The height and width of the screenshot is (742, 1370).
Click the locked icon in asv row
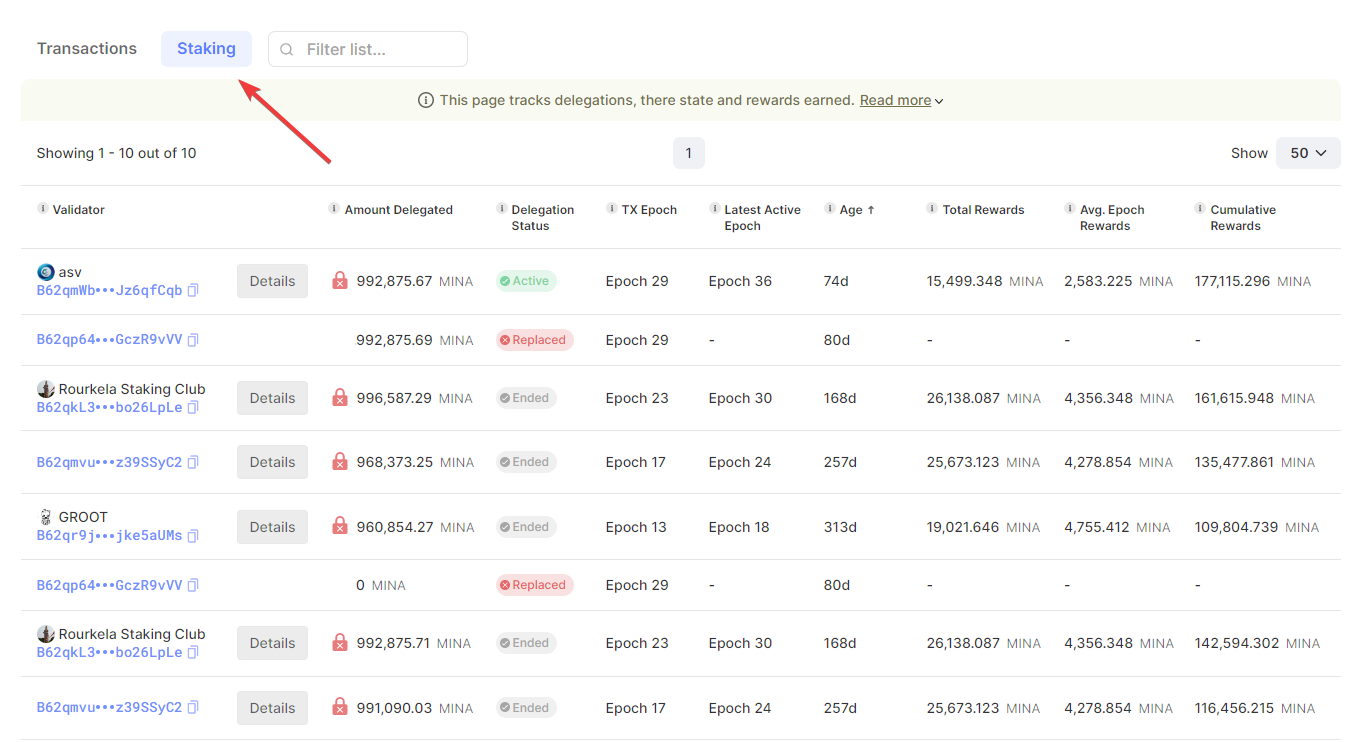coord(340,281)
